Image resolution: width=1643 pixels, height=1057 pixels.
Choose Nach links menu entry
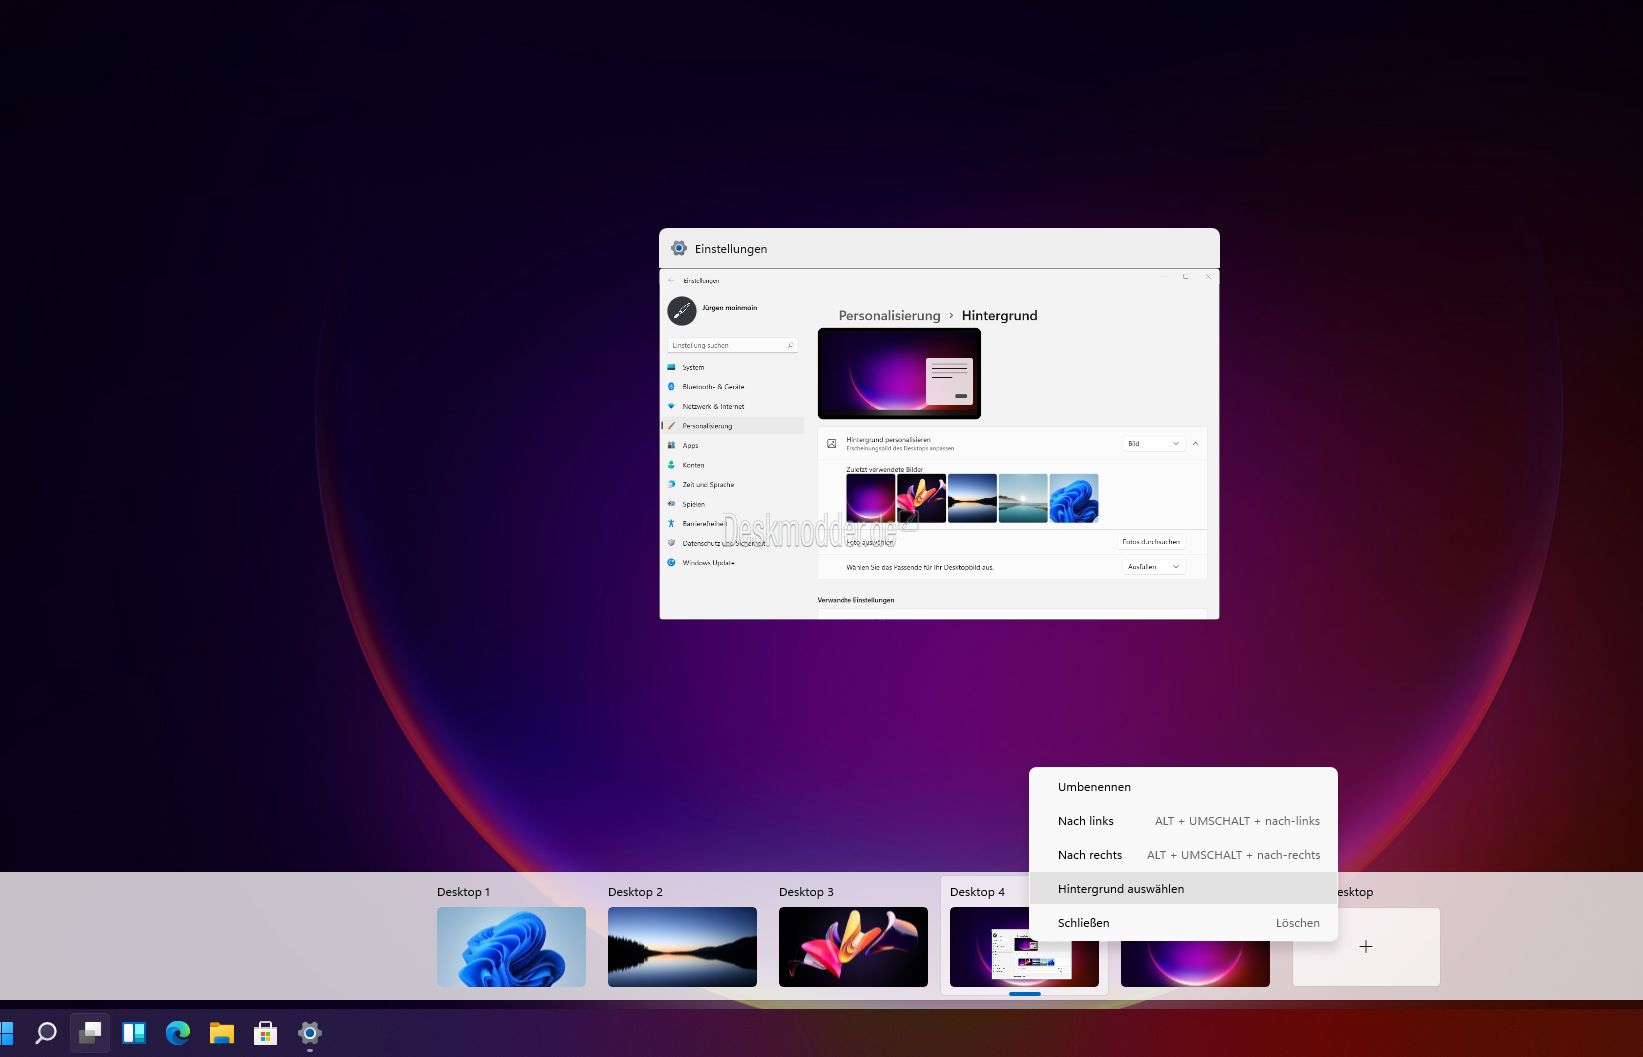[x=1086, y=821]
